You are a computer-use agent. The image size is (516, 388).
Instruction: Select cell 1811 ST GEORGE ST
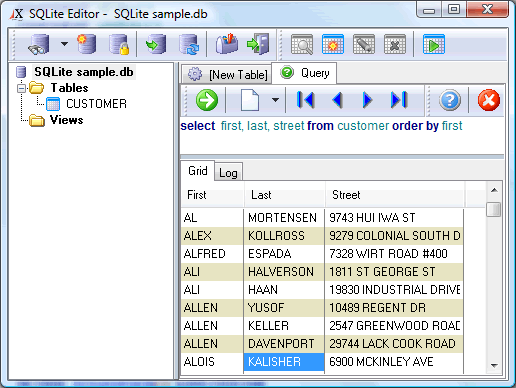pyautogui.click(x=394, y=272)
